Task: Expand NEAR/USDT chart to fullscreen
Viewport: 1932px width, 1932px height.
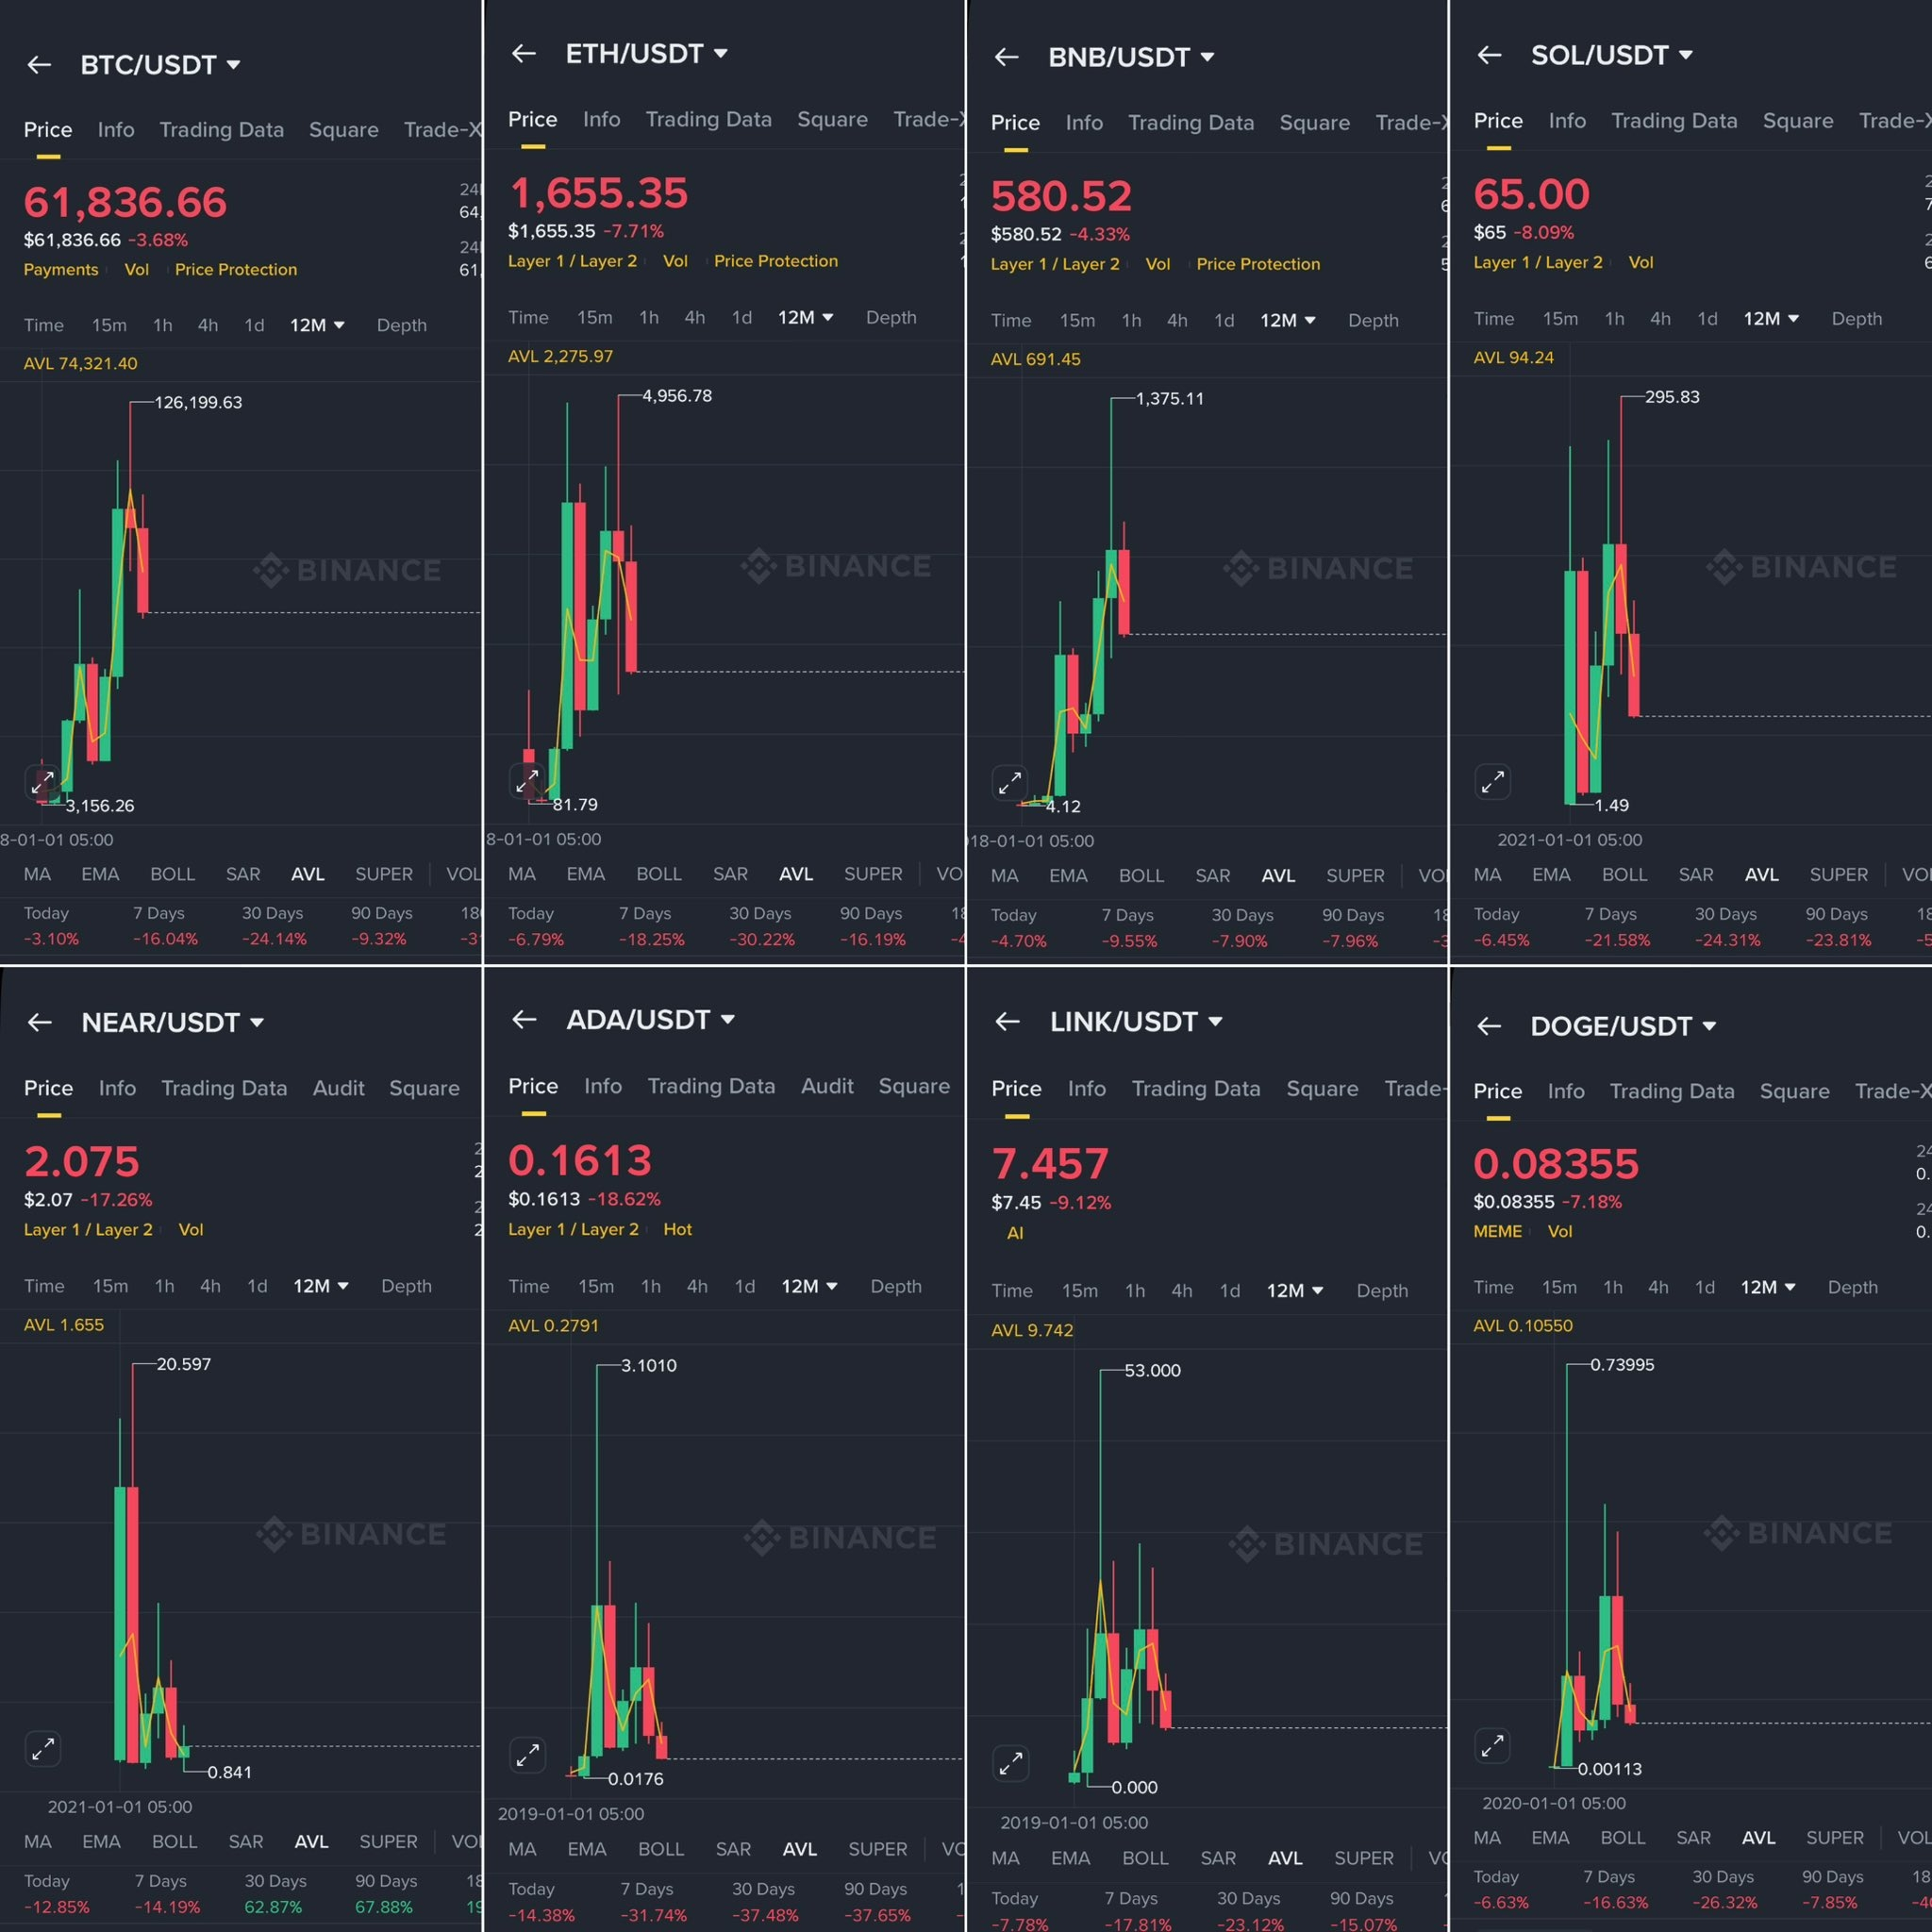Action: 42,1749
